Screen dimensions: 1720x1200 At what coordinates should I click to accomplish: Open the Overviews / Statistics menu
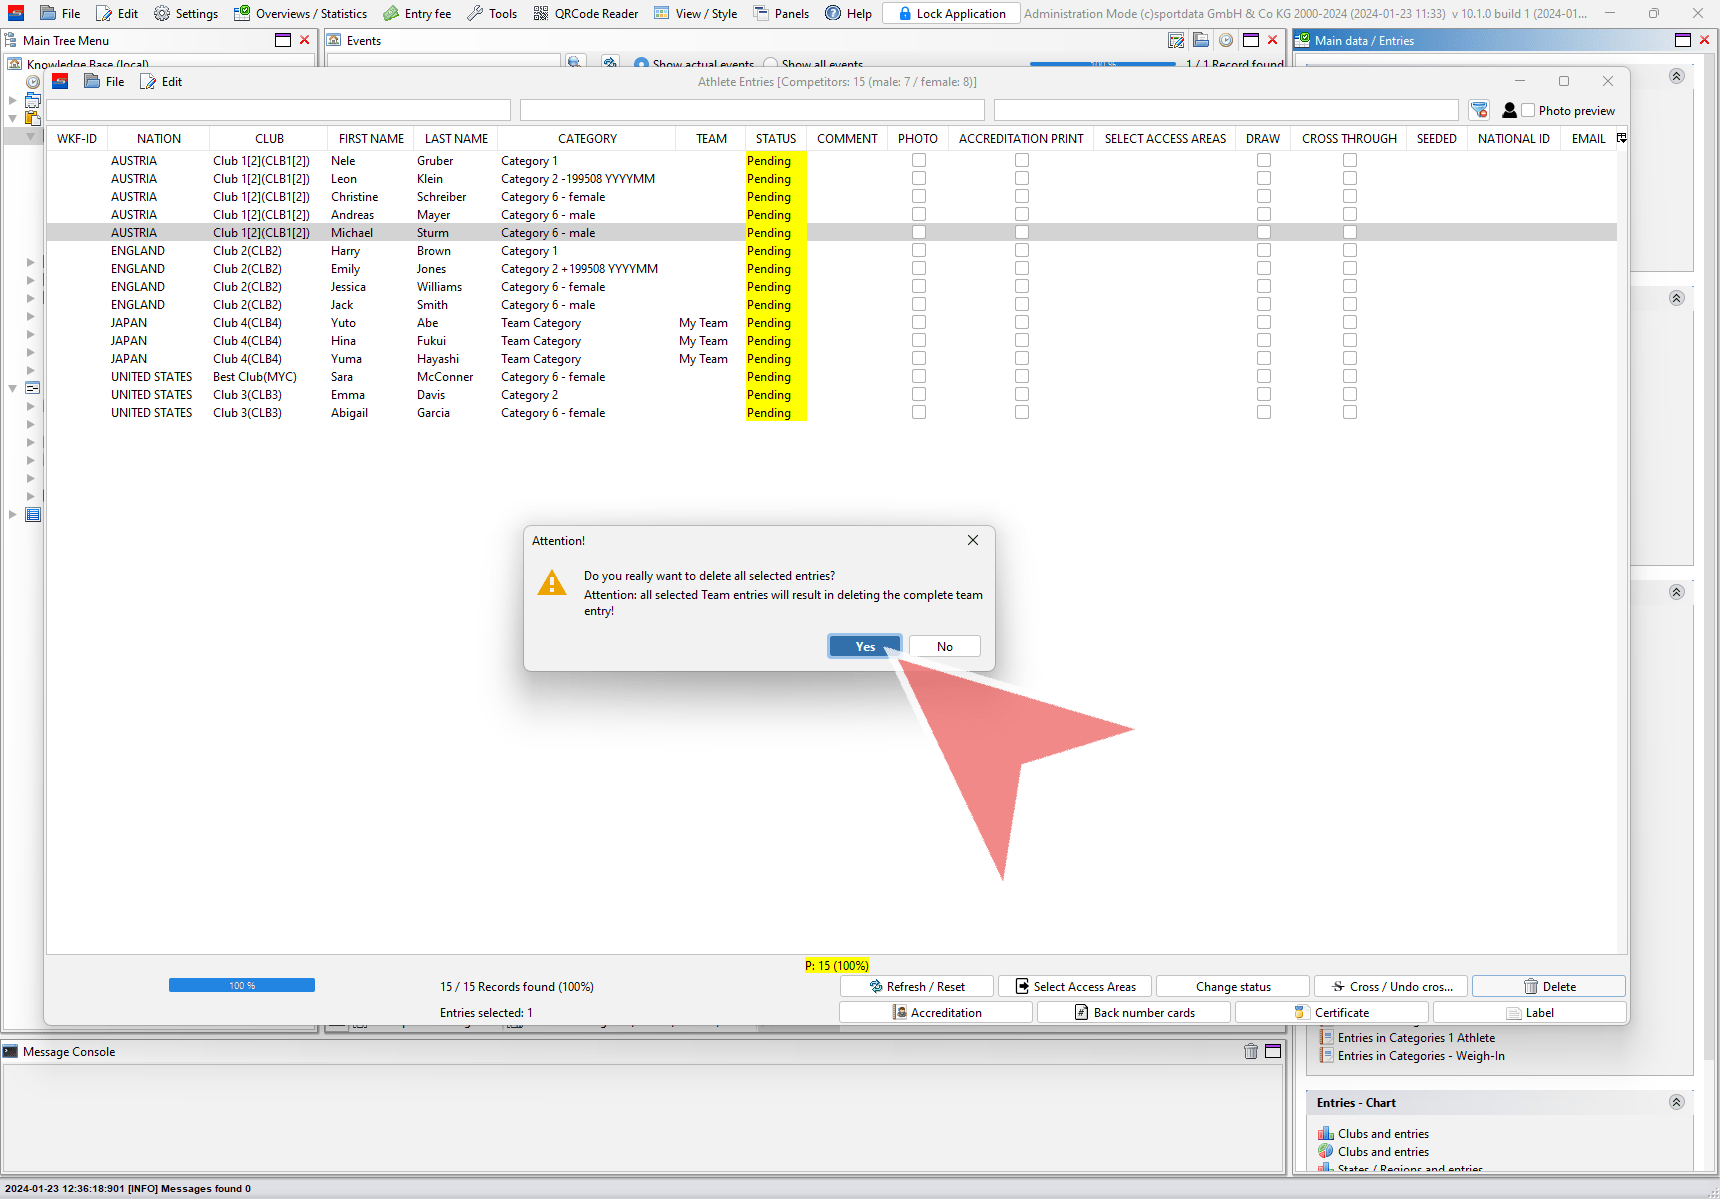[x=300, y=13]
